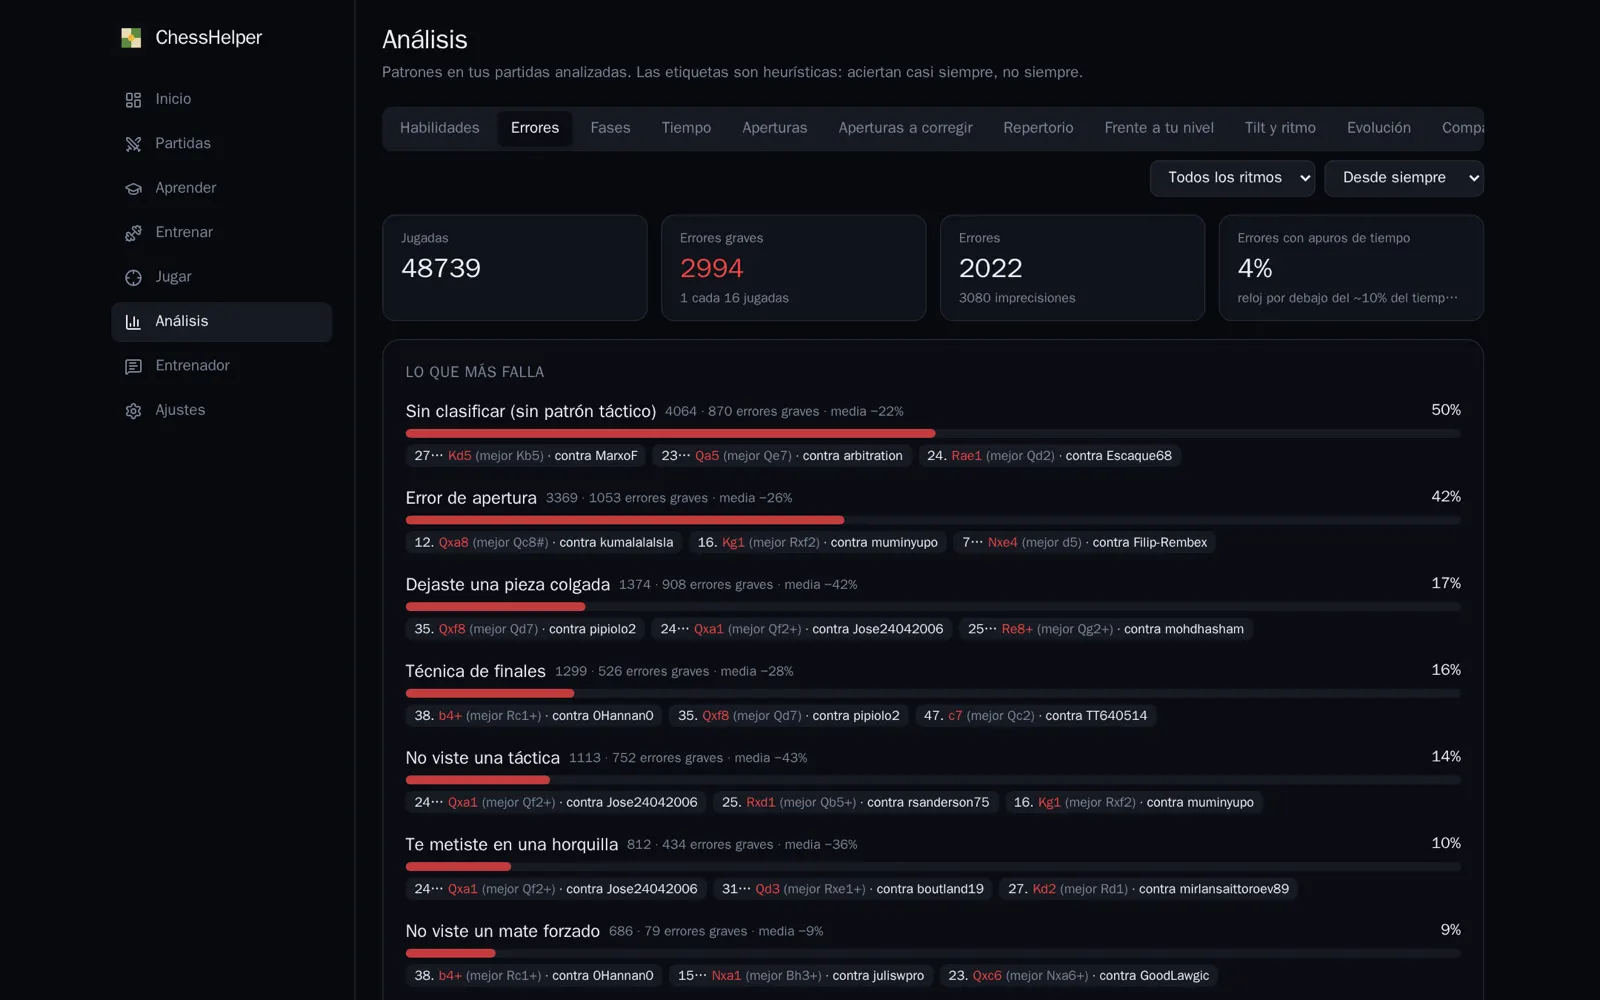Select the Errores tab
Image resolution: width=1600 pixels, height=1000 pixels.
click(x=535, y=128)
